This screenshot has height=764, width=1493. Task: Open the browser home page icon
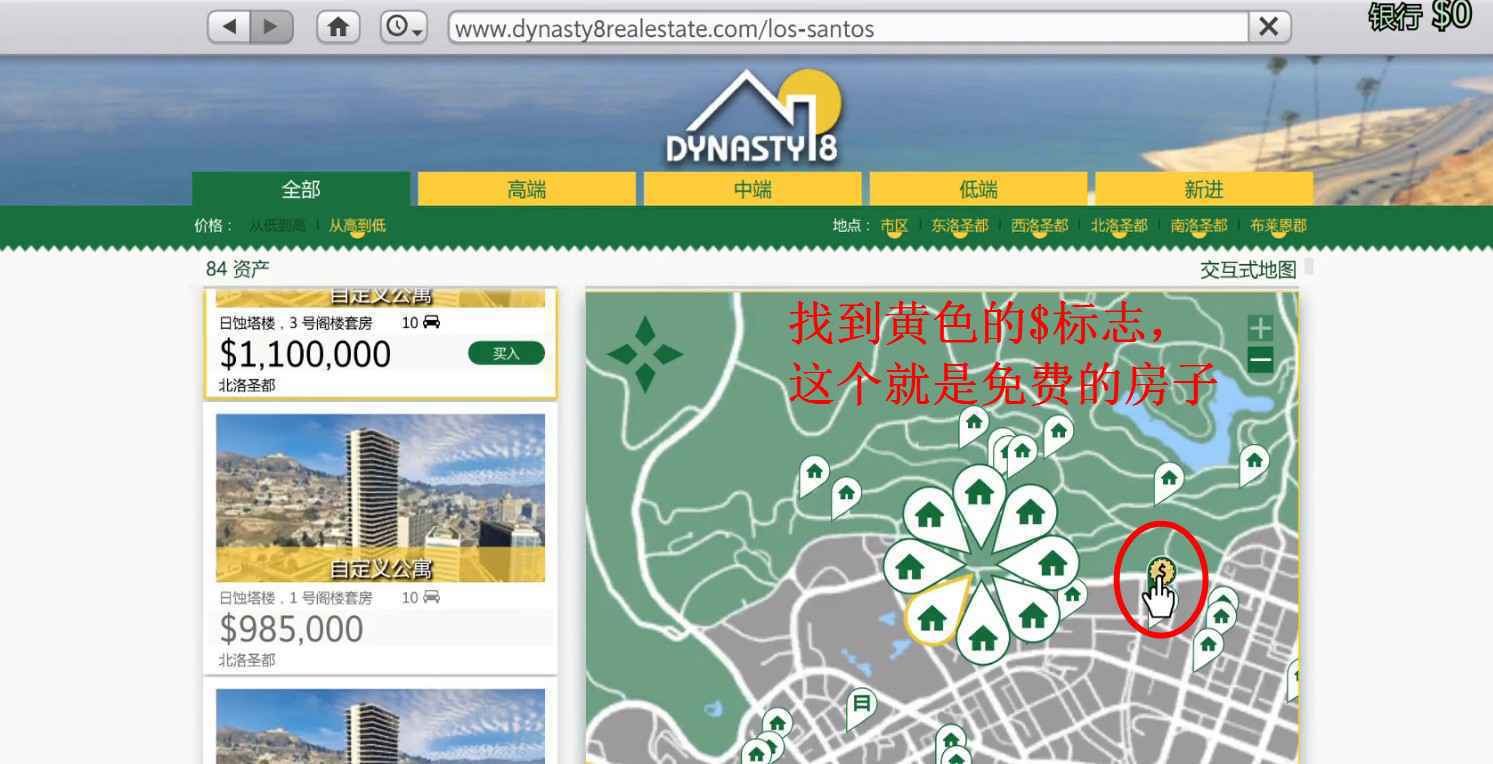(x=339, y=28)
